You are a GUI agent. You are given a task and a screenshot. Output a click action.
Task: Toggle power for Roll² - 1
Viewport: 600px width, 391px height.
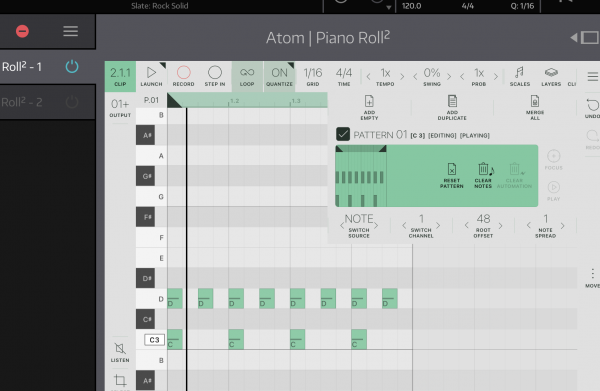coord(72,67)
